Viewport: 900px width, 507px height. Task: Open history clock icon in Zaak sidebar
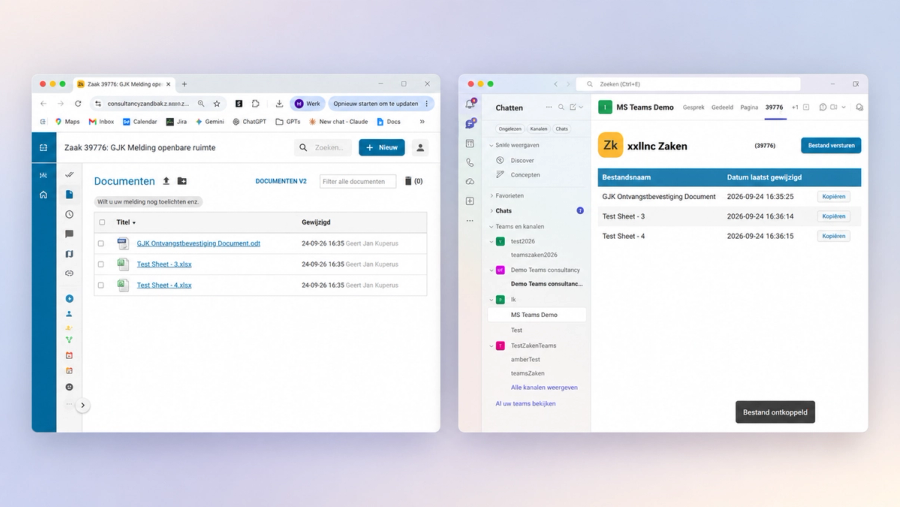coord(69,214)
